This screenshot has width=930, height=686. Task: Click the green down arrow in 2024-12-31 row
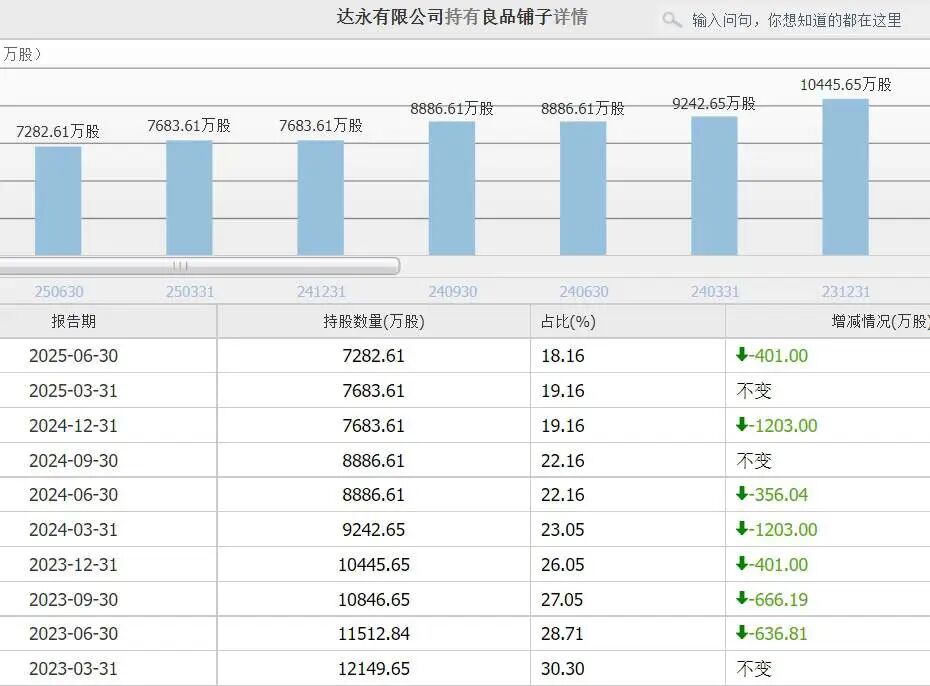pos(742,425)
